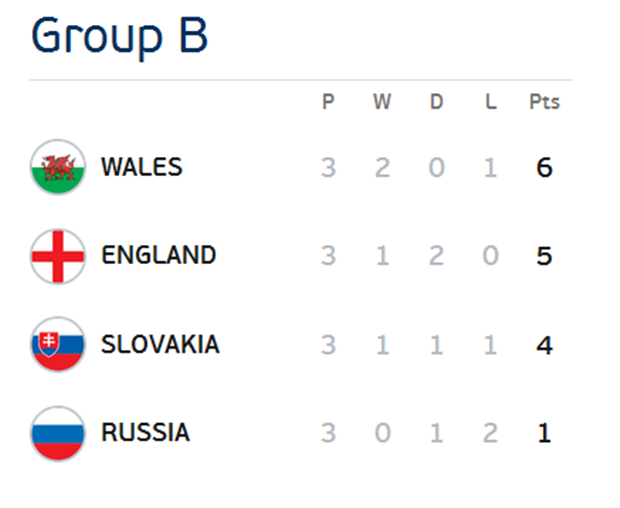Viewport: 620px width, 508px height.
Task: Click England points value 5
Action: pos(544,256)
